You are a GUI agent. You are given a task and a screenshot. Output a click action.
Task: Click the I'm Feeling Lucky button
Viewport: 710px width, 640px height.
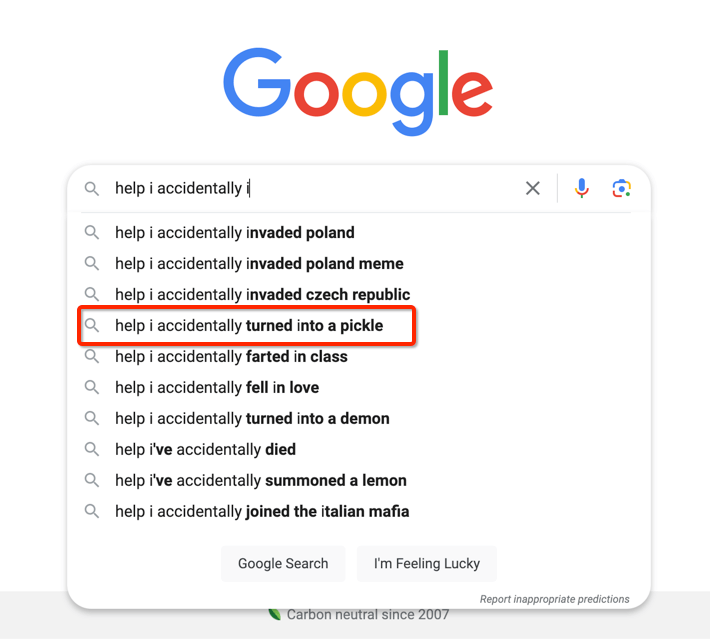427,563
